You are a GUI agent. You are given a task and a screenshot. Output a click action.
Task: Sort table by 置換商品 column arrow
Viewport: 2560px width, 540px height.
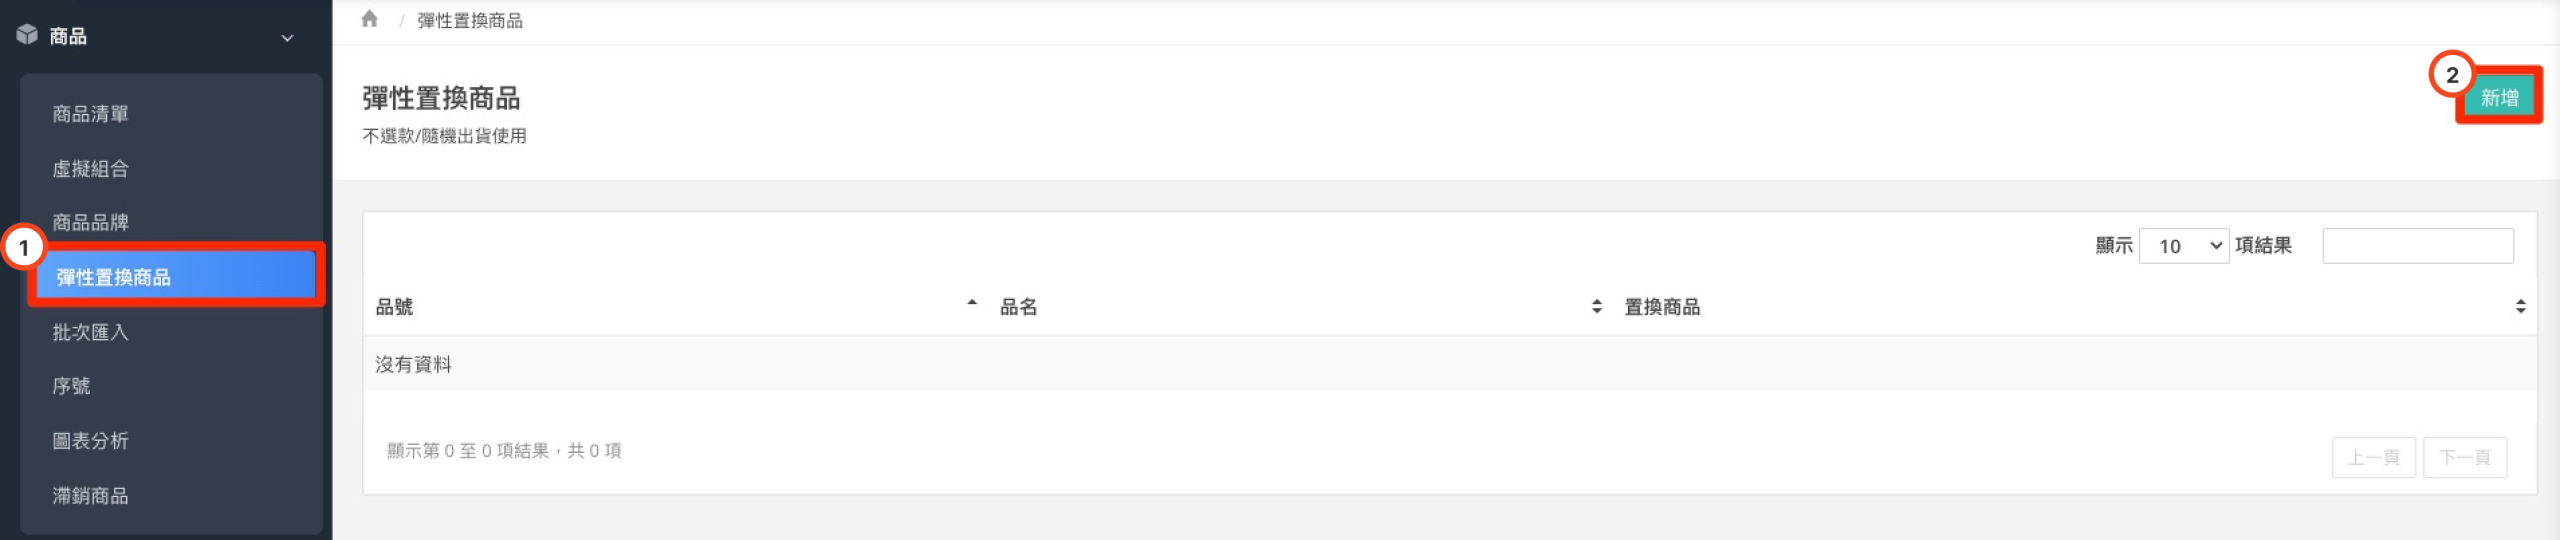(x=2520, y=307)
